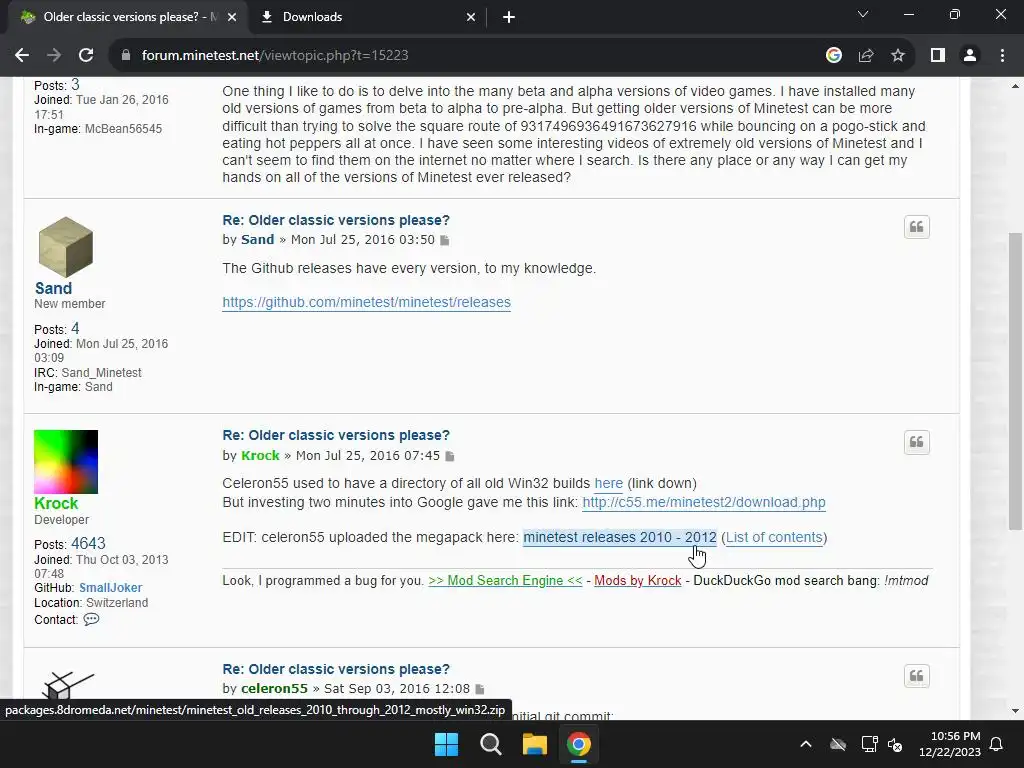
Task: Open the '>> Mod Search Engine <<' link
Action: [505, 581]
